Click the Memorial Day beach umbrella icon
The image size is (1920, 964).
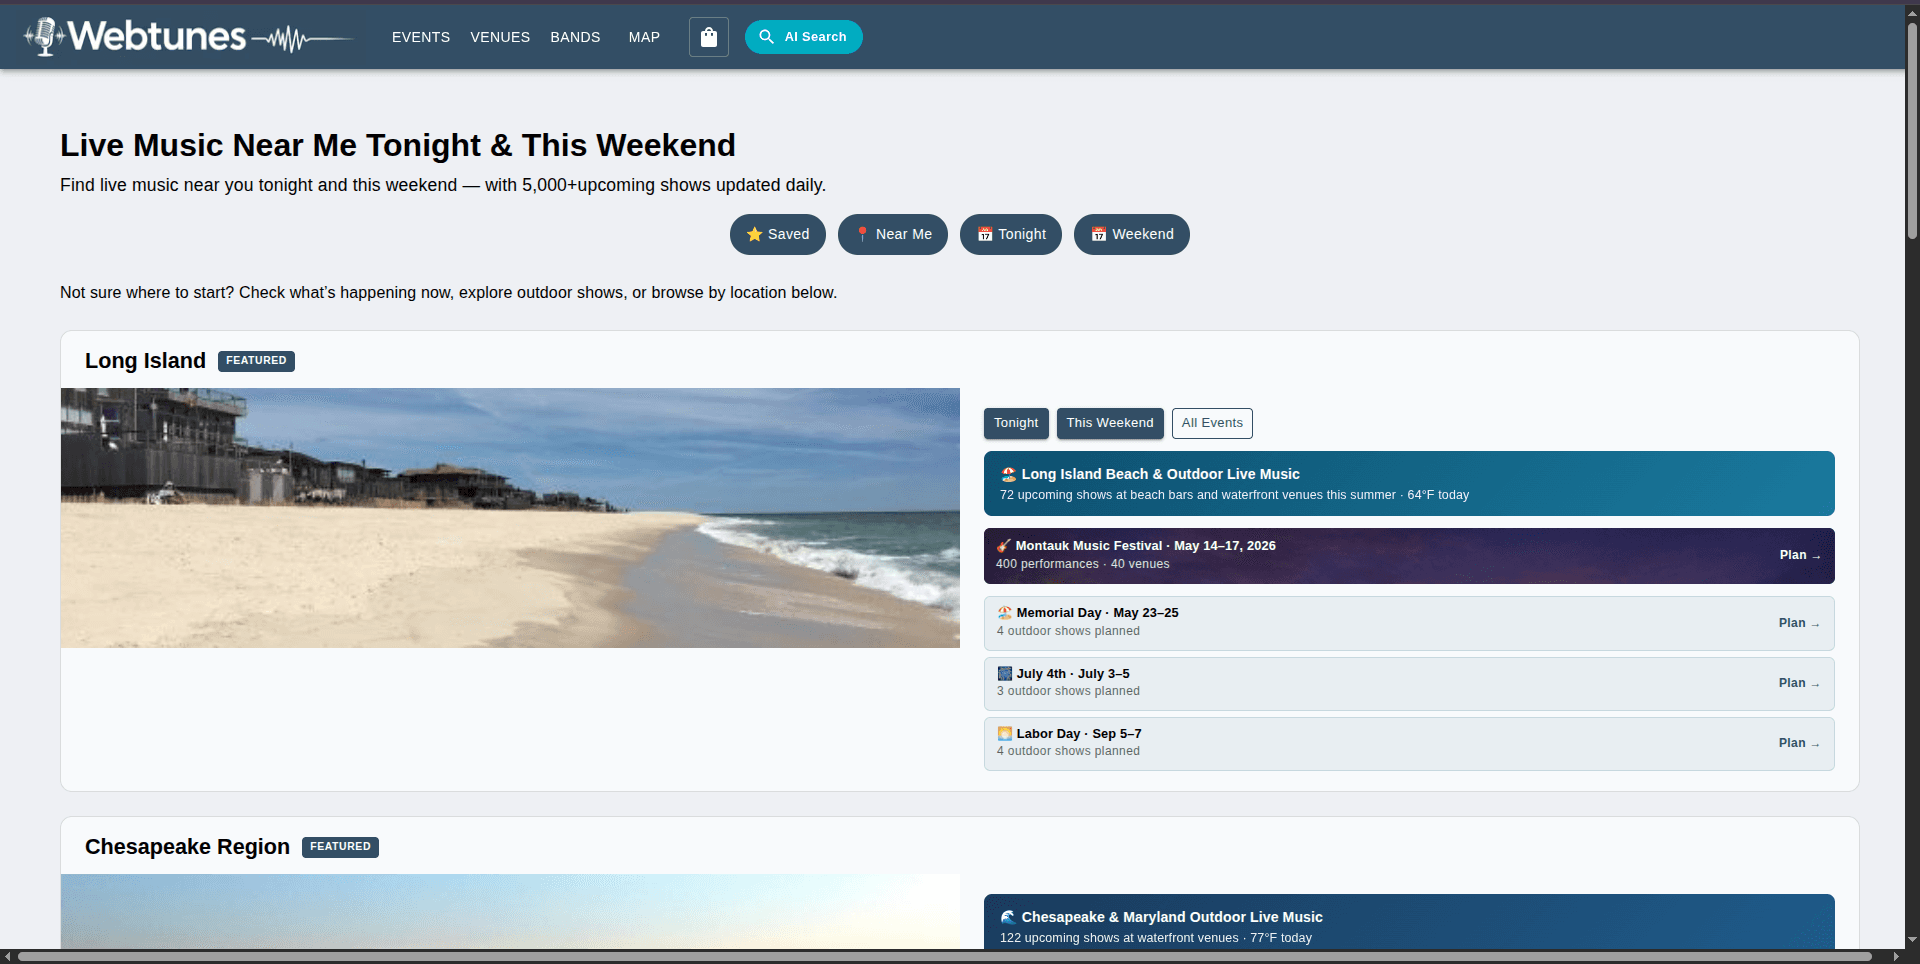tap(1005, 613)
